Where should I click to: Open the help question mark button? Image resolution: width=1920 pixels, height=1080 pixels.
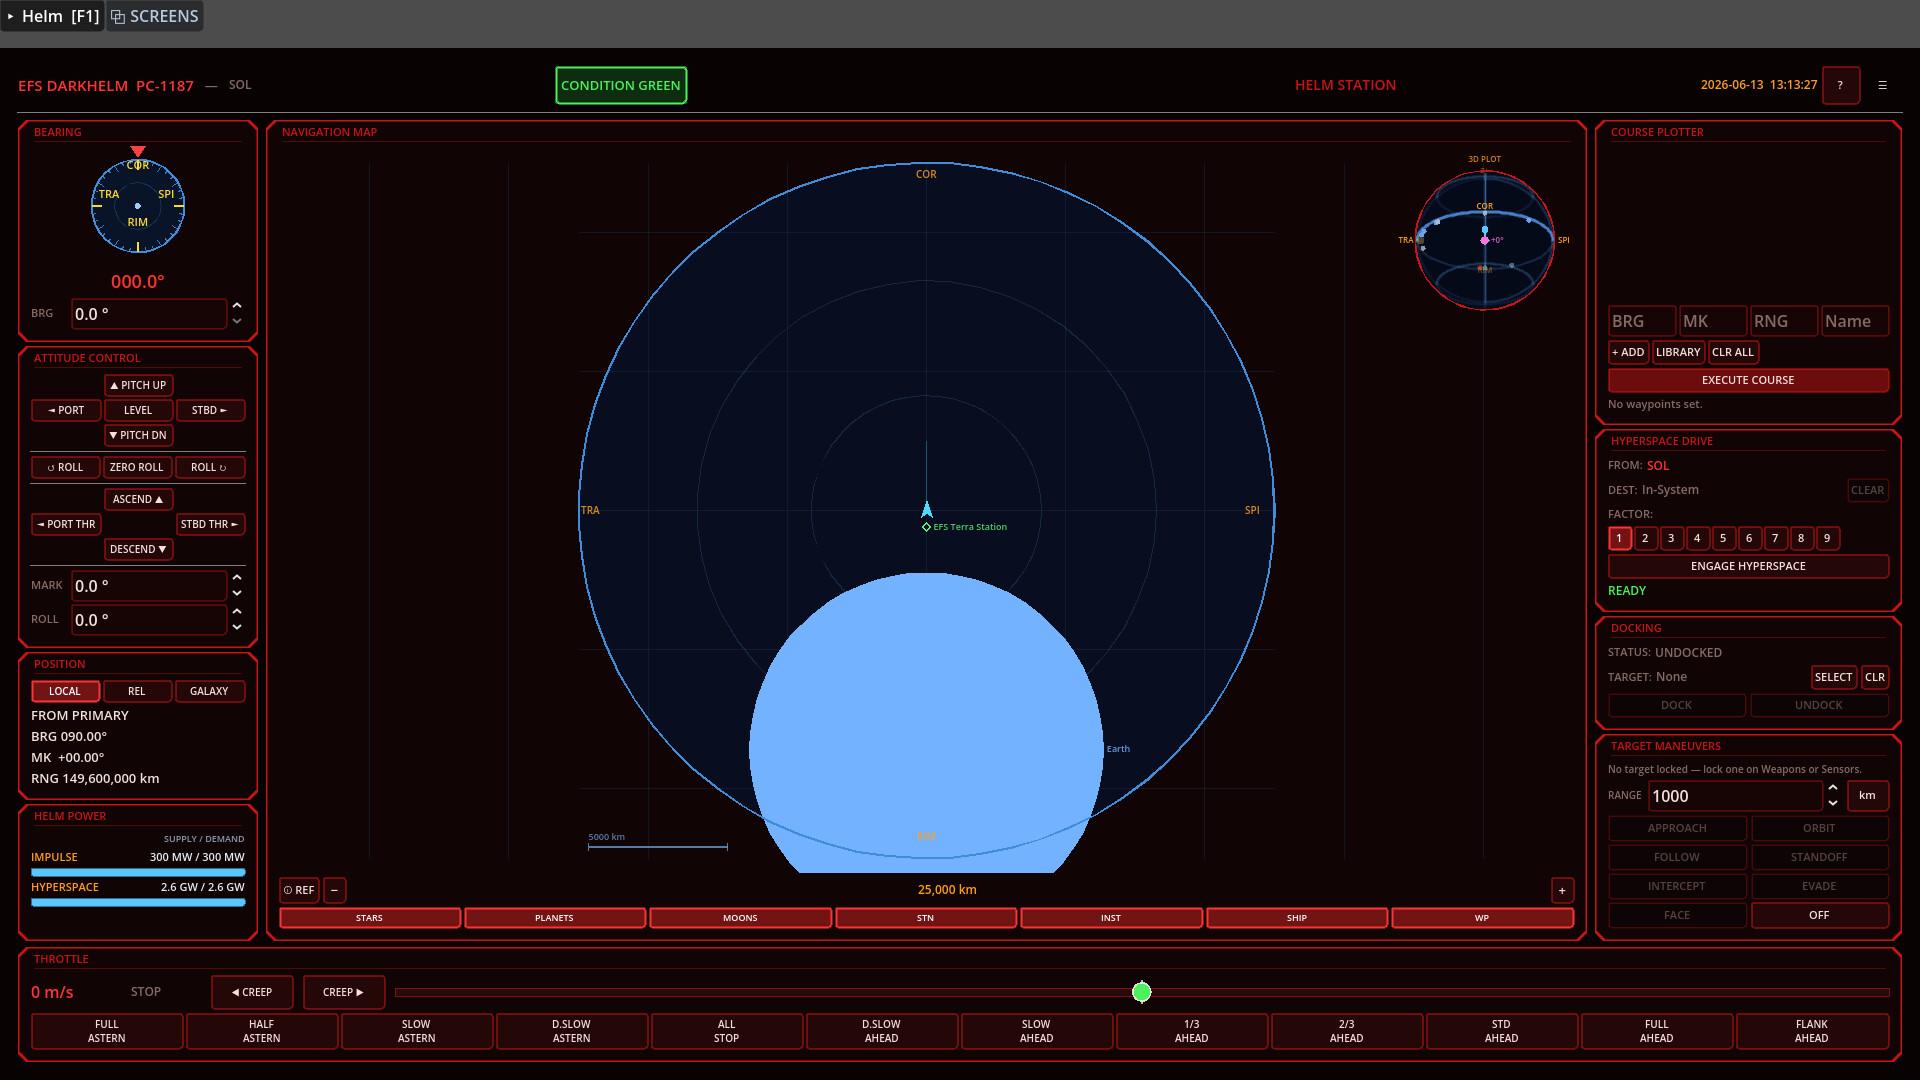pos(1840,85)
